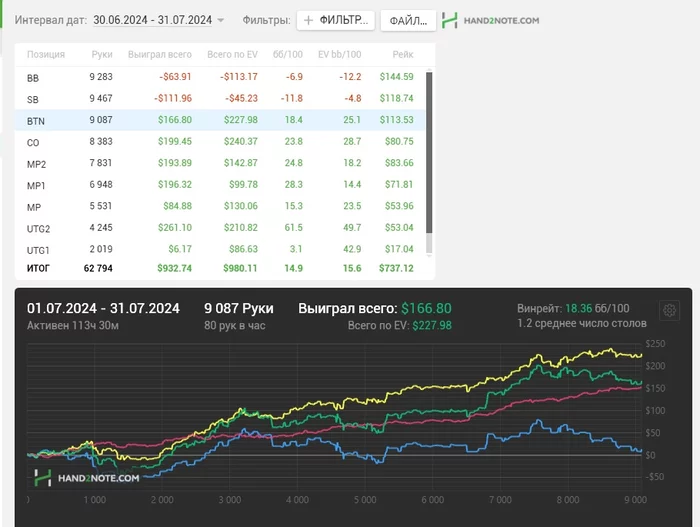
Task: Click the CO rake value $80.75
Action: coord(399,142)
